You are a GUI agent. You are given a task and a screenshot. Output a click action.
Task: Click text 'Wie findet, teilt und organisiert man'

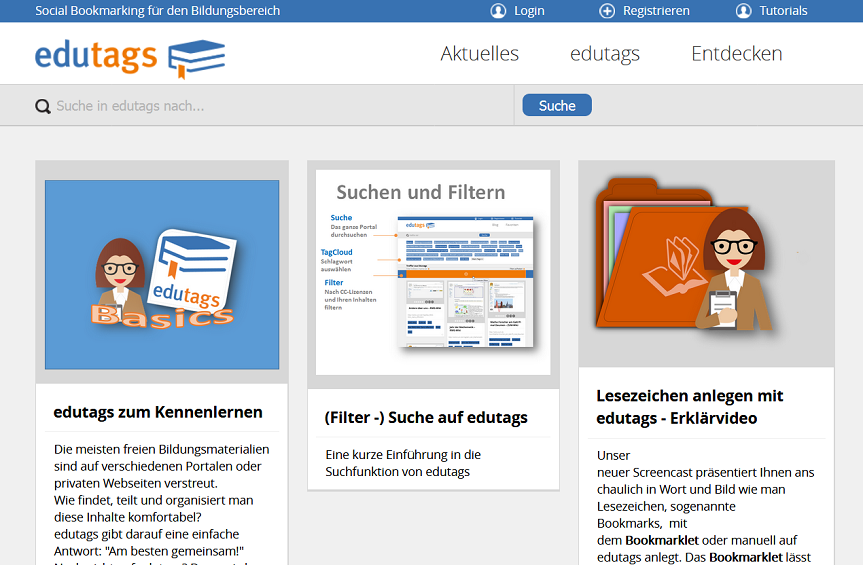[x=154, y=500]
